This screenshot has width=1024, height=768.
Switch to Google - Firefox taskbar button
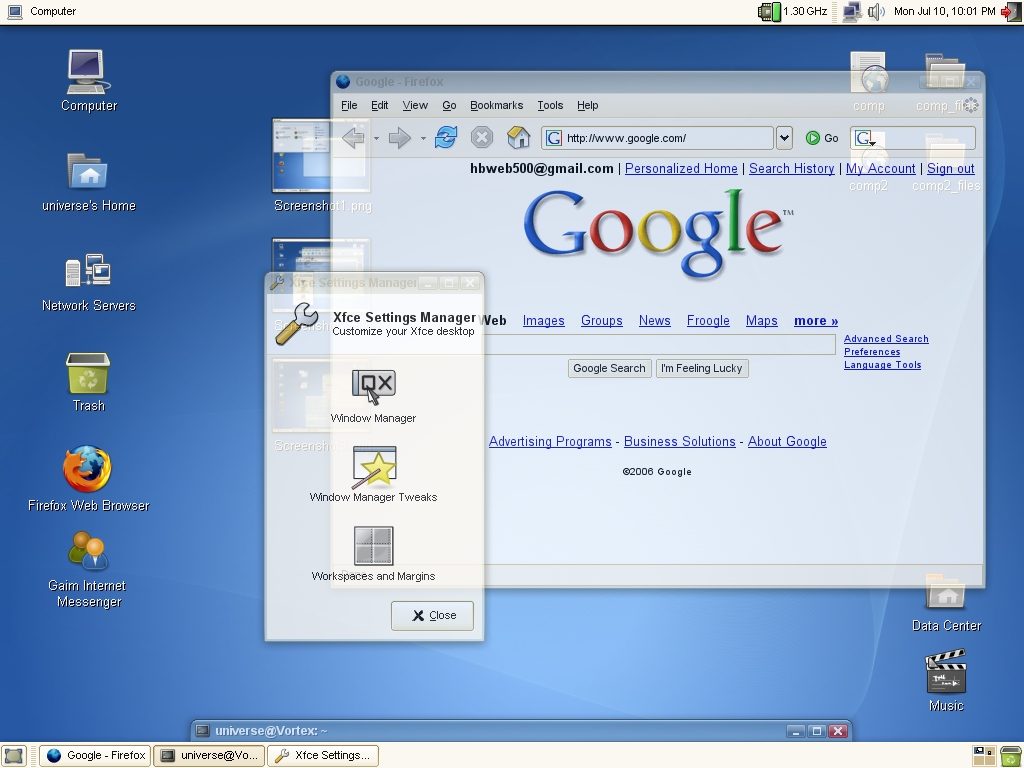click(95, 756)
